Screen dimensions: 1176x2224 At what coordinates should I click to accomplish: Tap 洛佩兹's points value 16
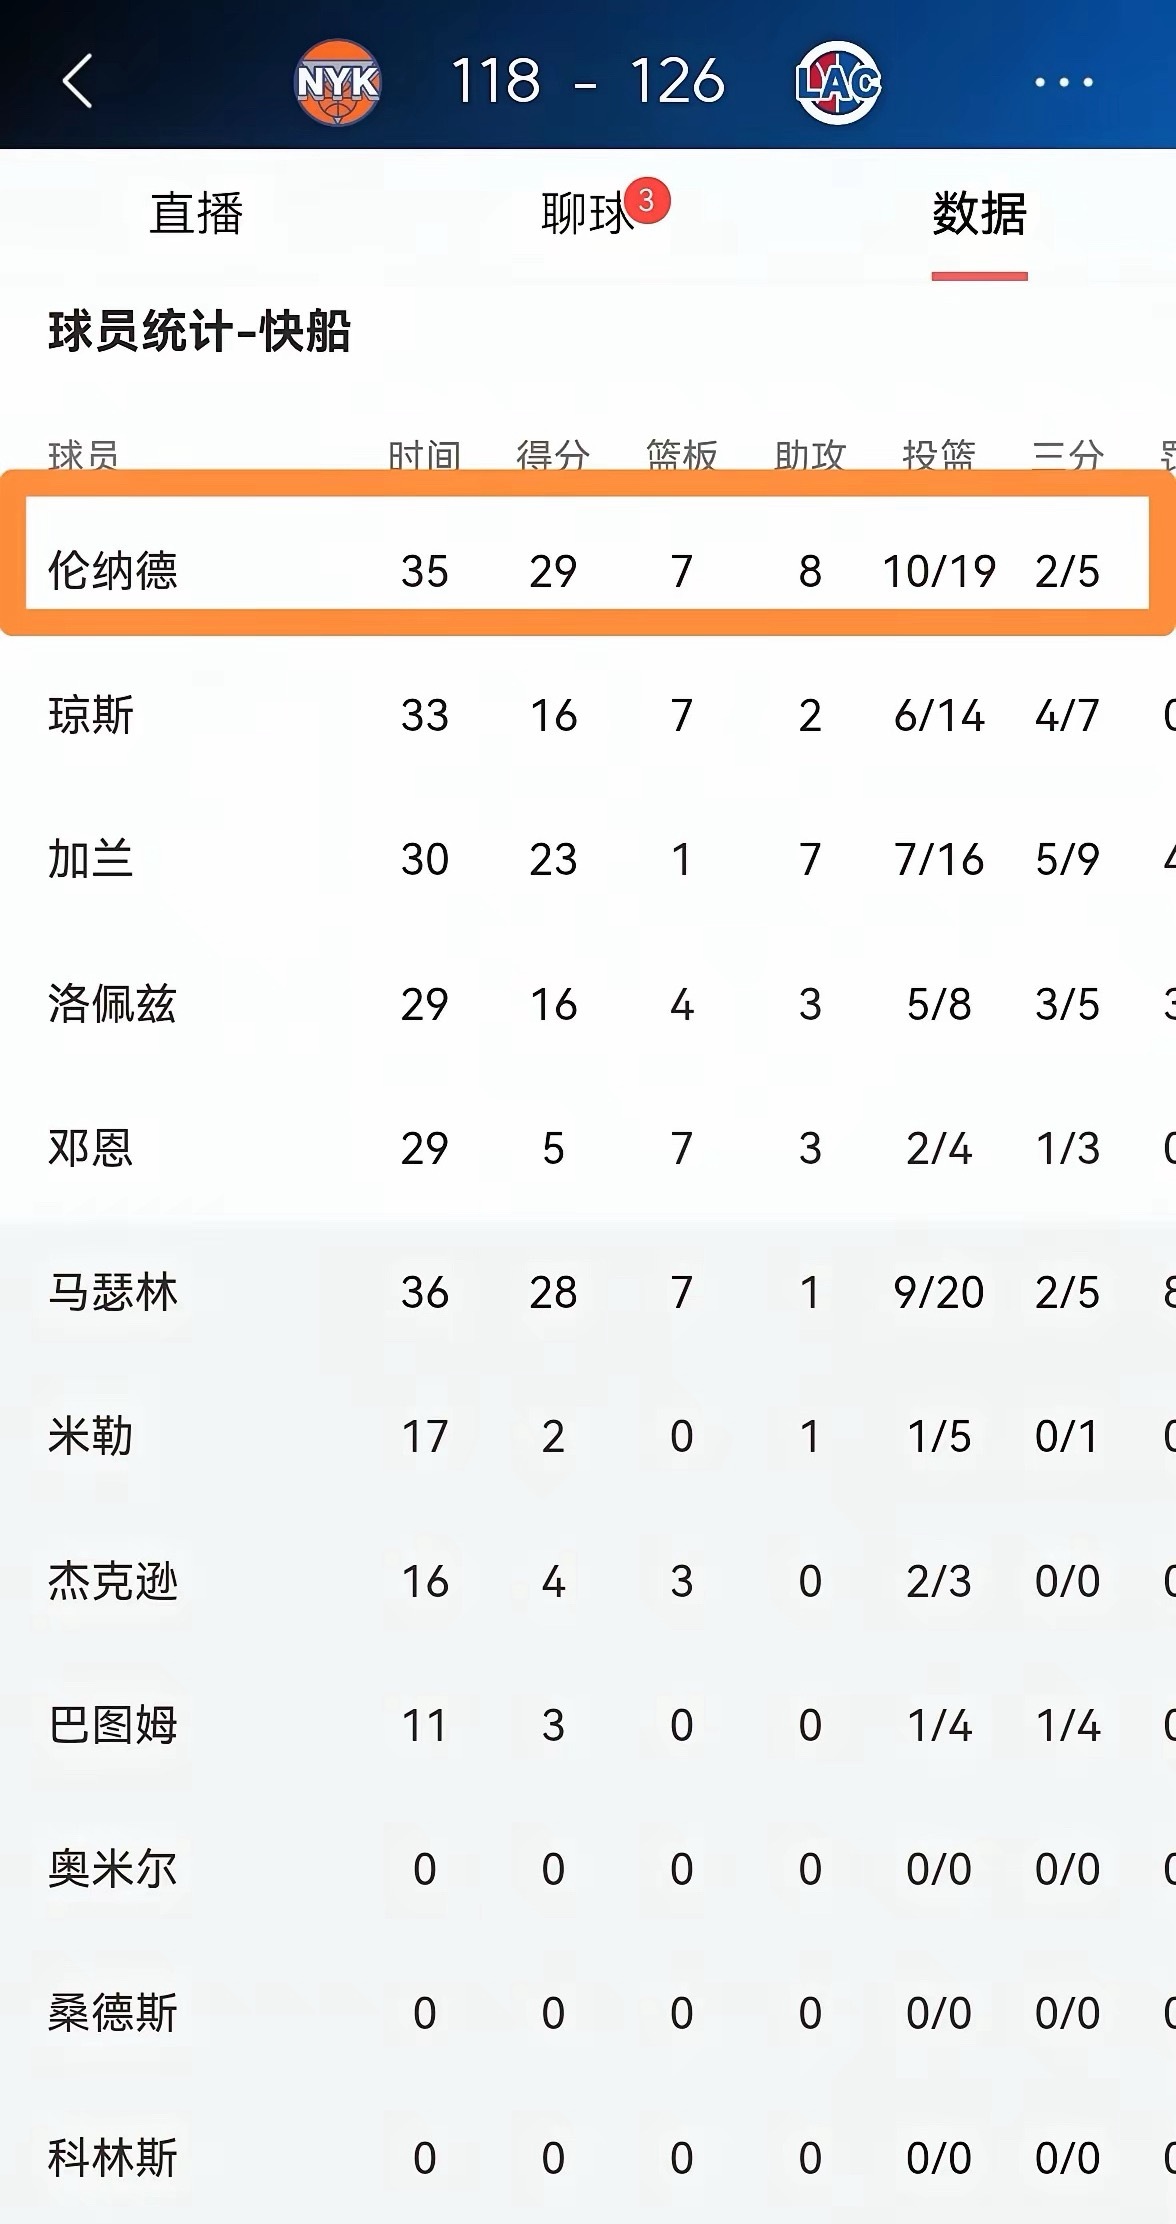click(x=556, y=1004)
